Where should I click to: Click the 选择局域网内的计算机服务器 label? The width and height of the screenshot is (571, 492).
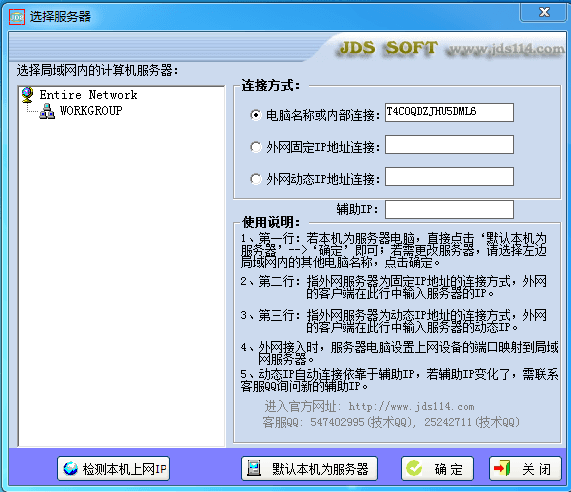coord(98,70)
